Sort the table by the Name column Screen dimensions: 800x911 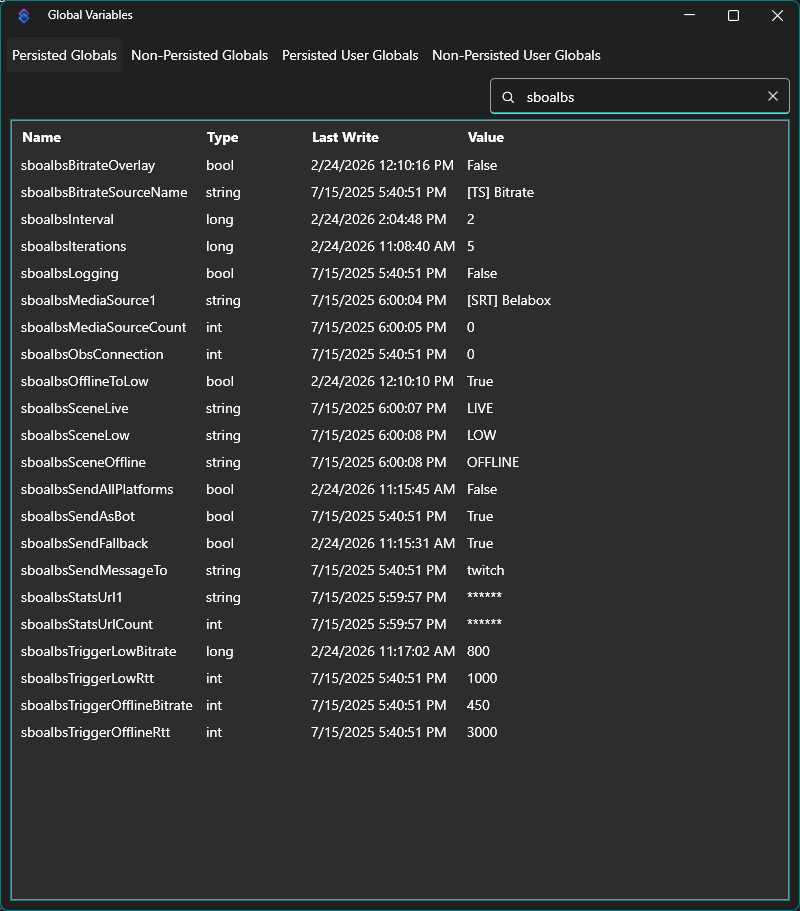pyautogui.click(x=43, y=137)
